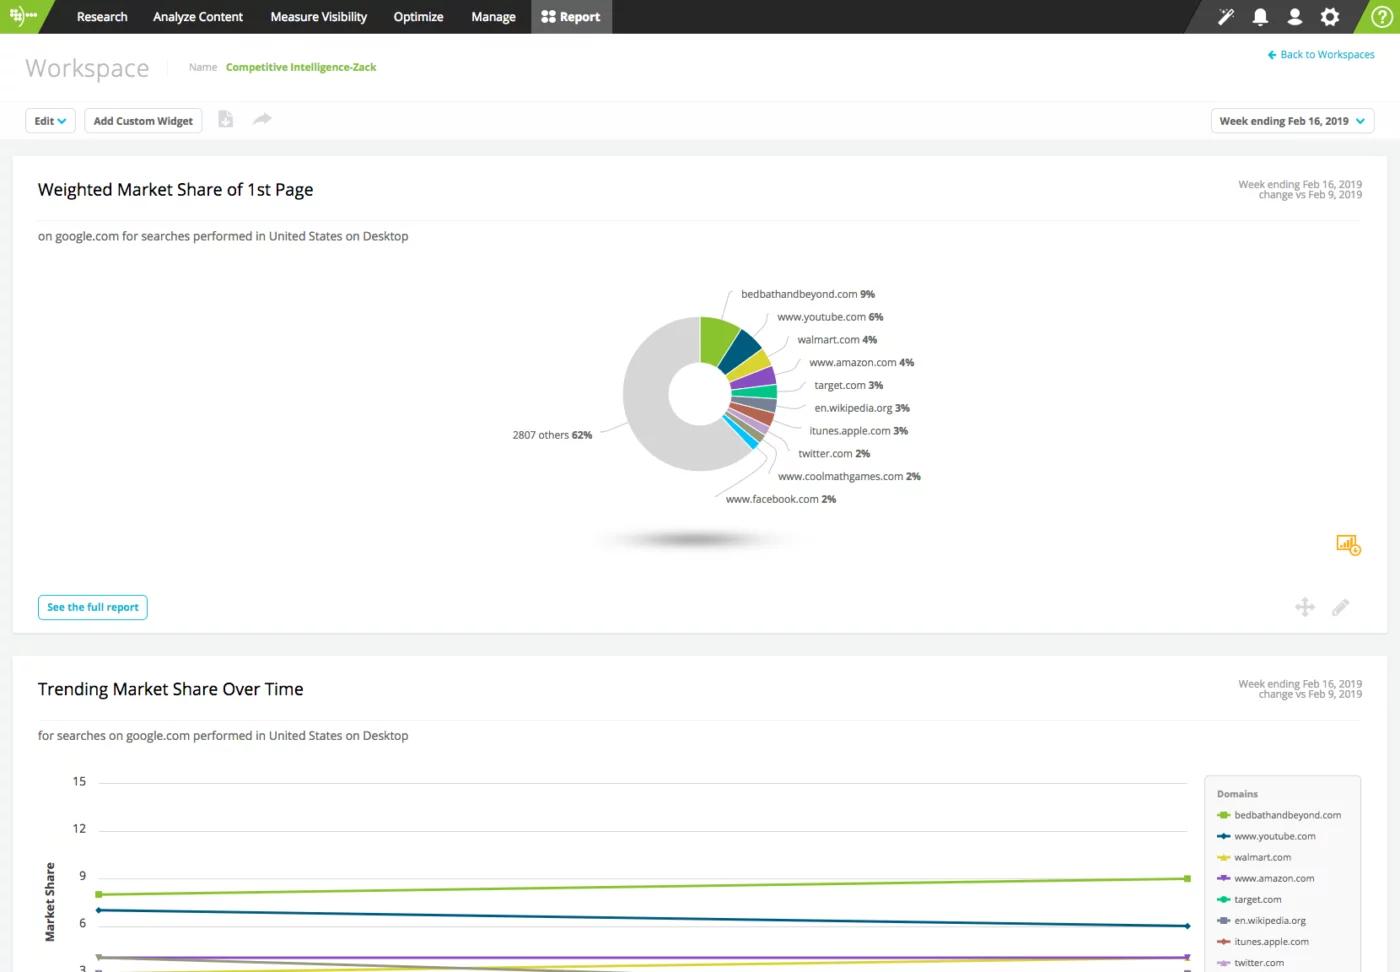1400x972 pixels.
Task: Open the notifications bell
Action: pos(1260,16)
